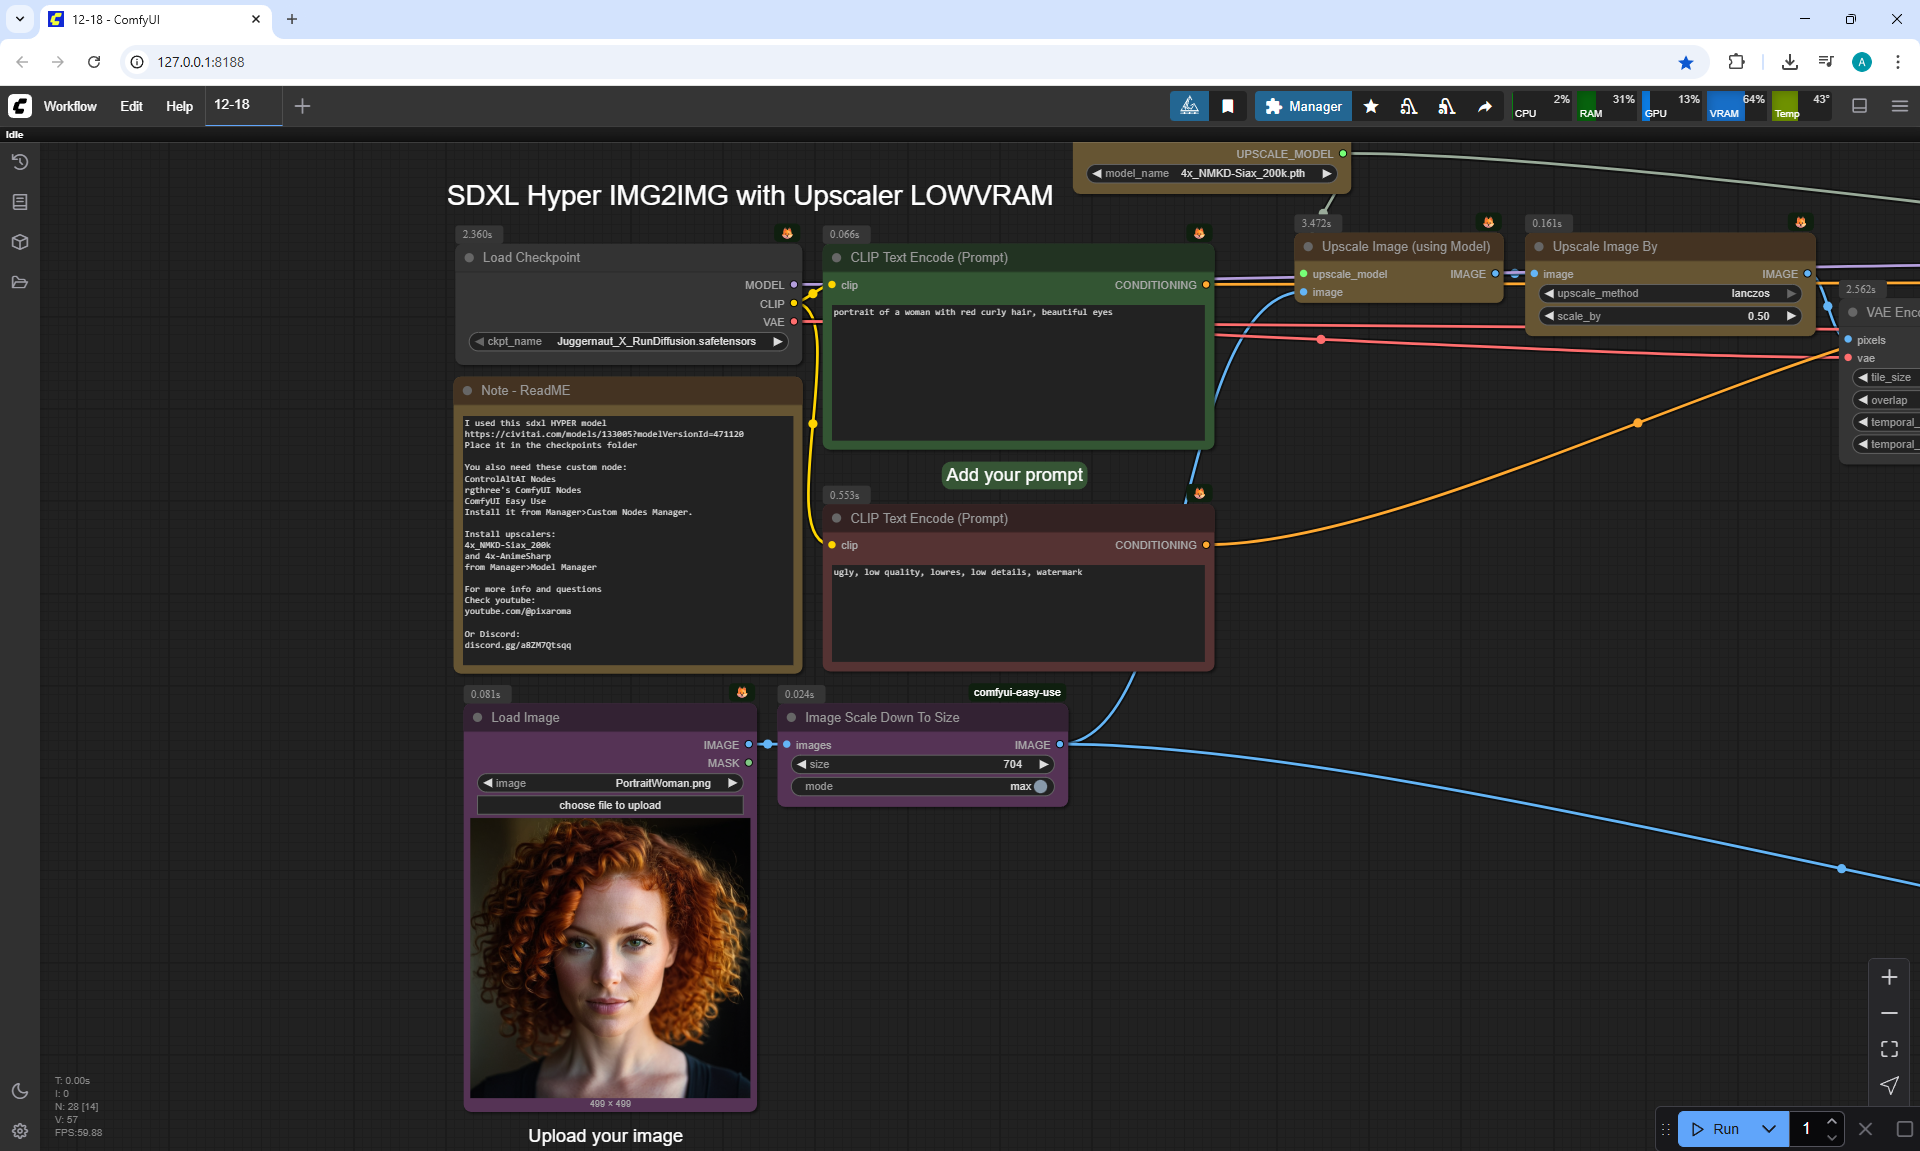The image size is (1920, 1151).
Task: Click fit view icon in zoom controls
Action: pos(1889,1049)
